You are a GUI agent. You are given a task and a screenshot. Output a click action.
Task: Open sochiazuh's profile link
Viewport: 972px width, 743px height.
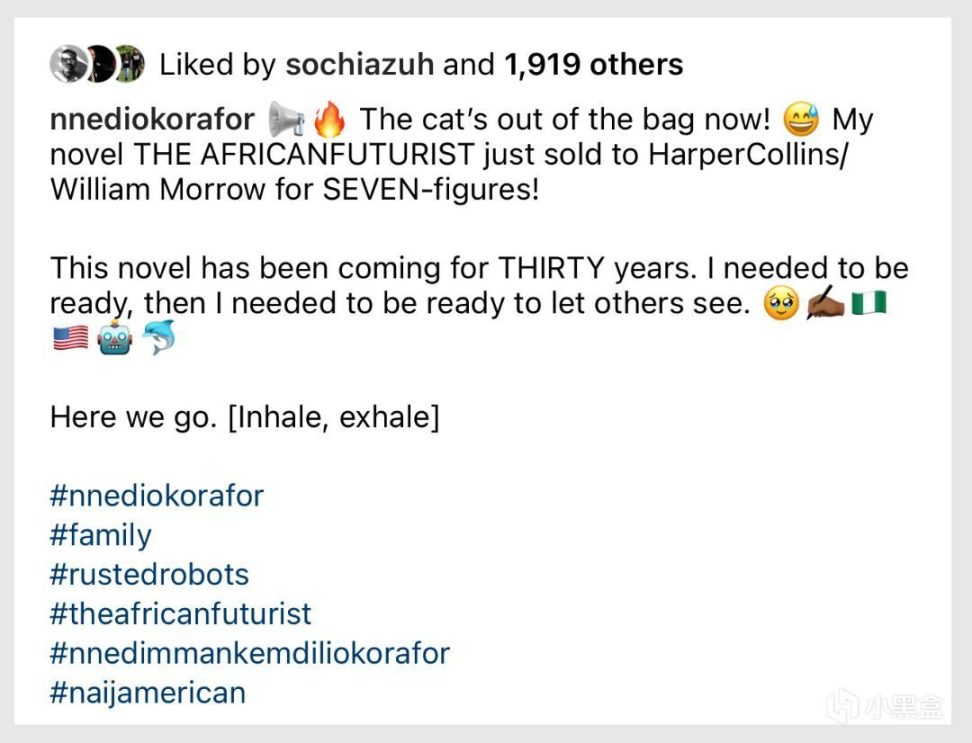[x=360, y=64]
